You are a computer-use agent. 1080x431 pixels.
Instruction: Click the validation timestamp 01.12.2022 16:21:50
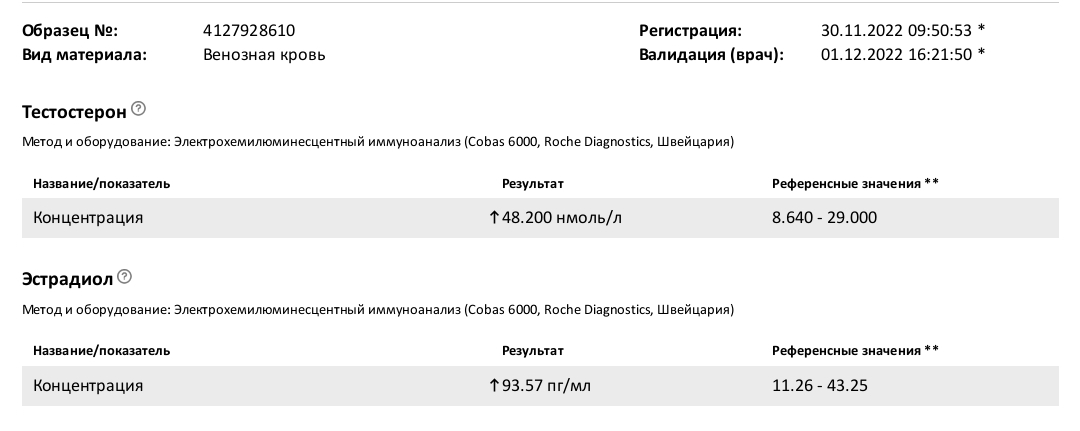pos(896,54)
